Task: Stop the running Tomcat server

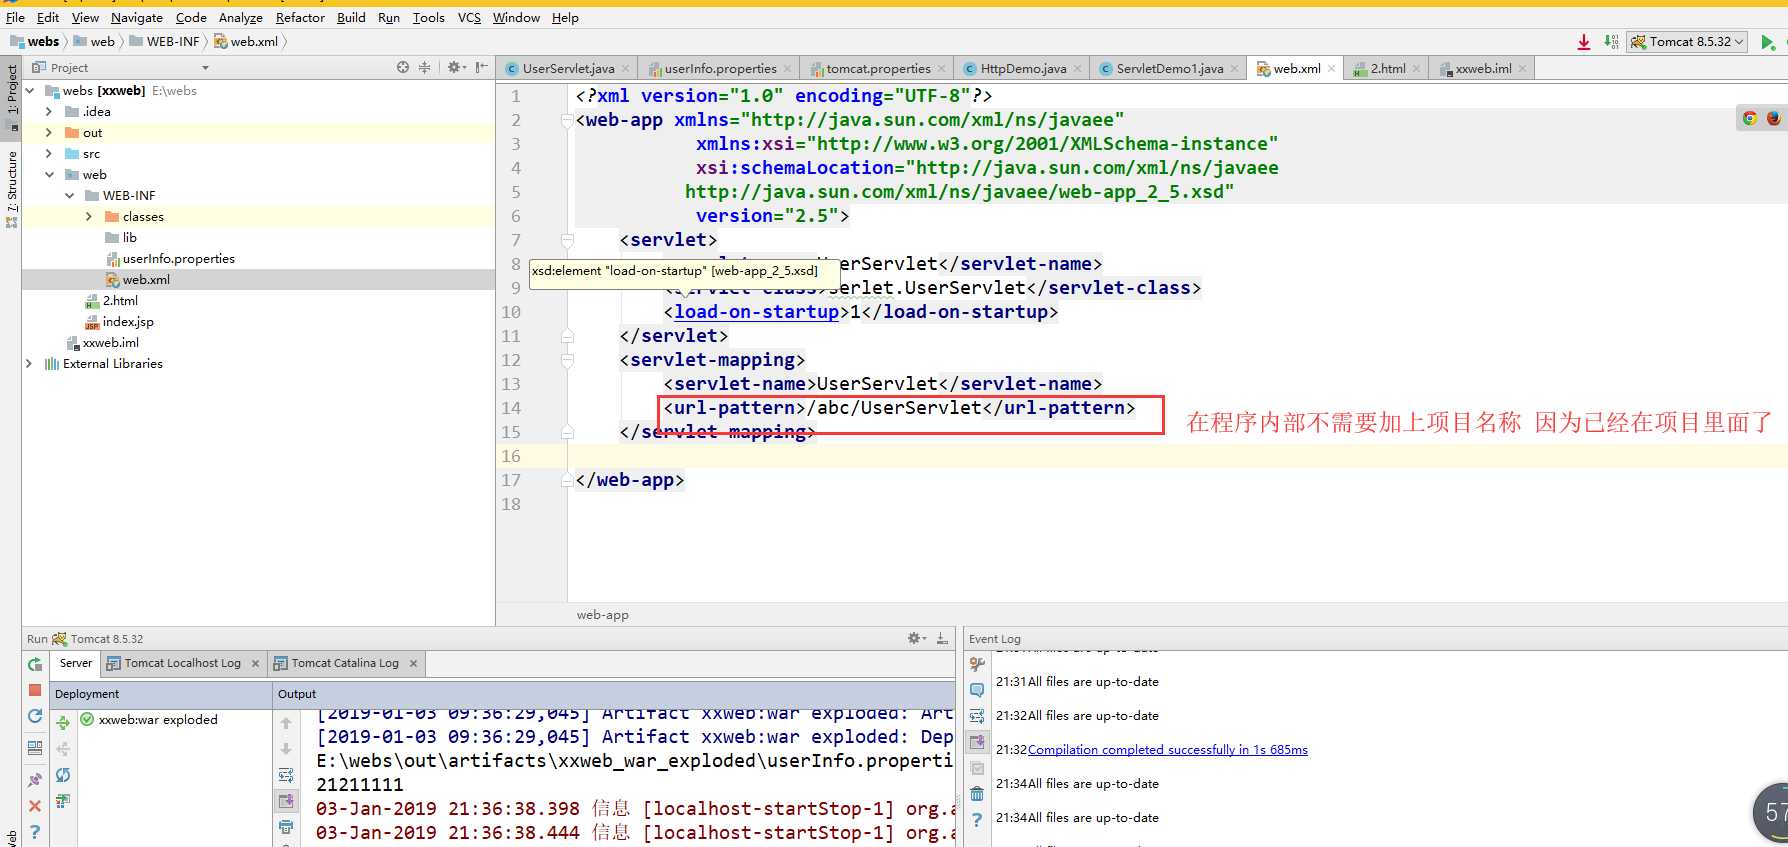Action: point(35,690)
